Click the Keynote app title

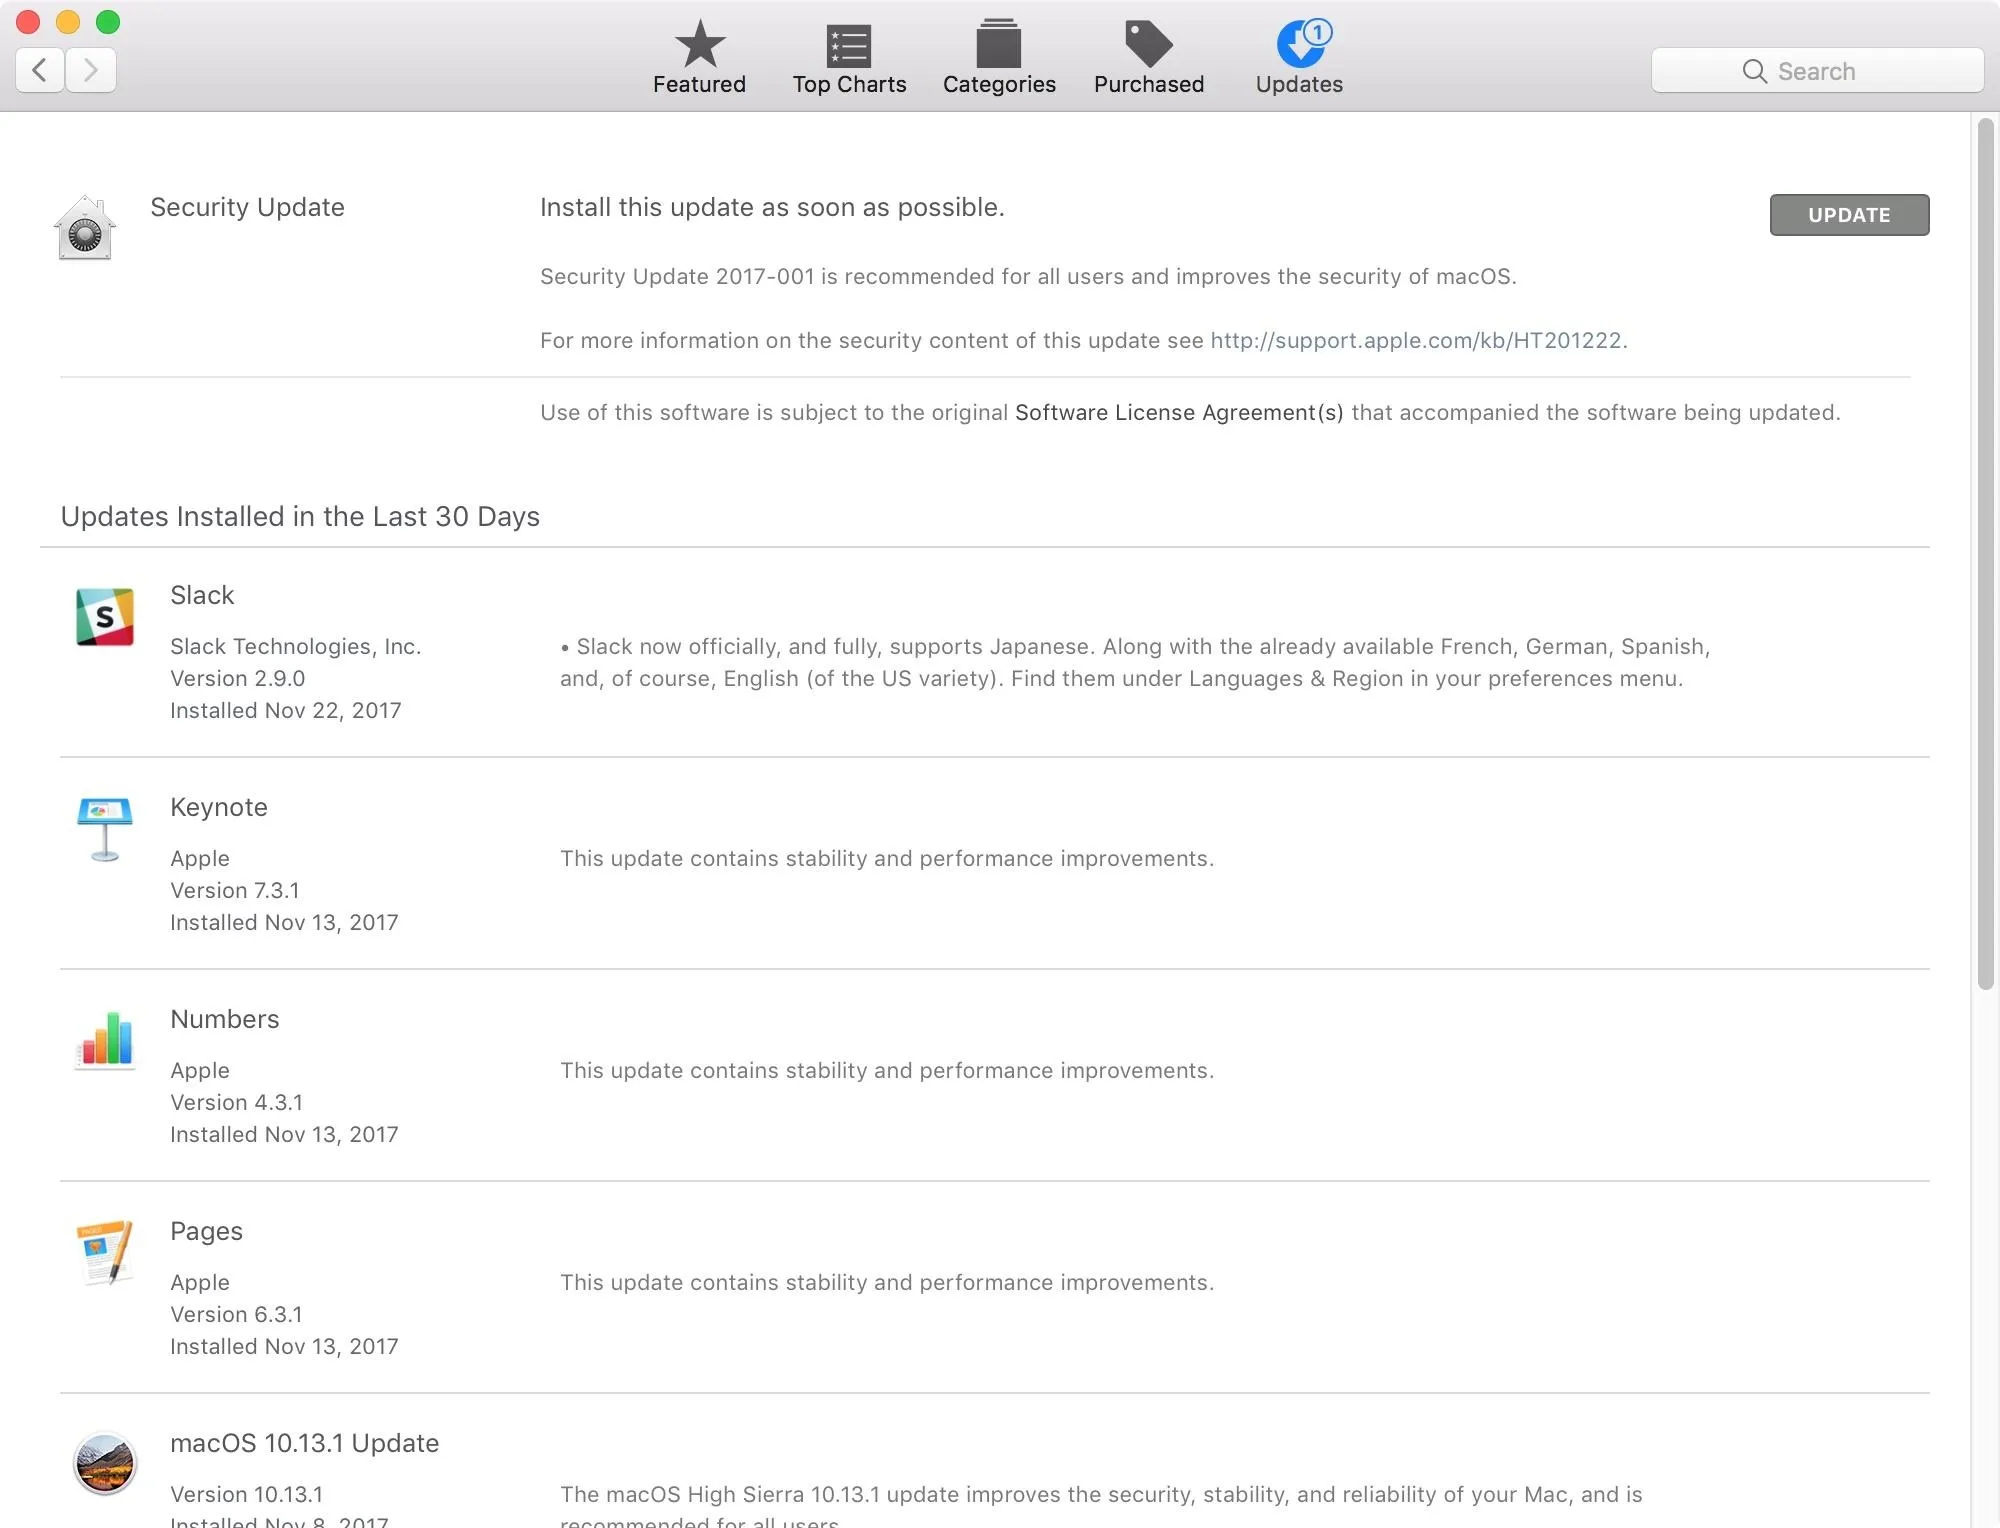[x=219, y=807]
